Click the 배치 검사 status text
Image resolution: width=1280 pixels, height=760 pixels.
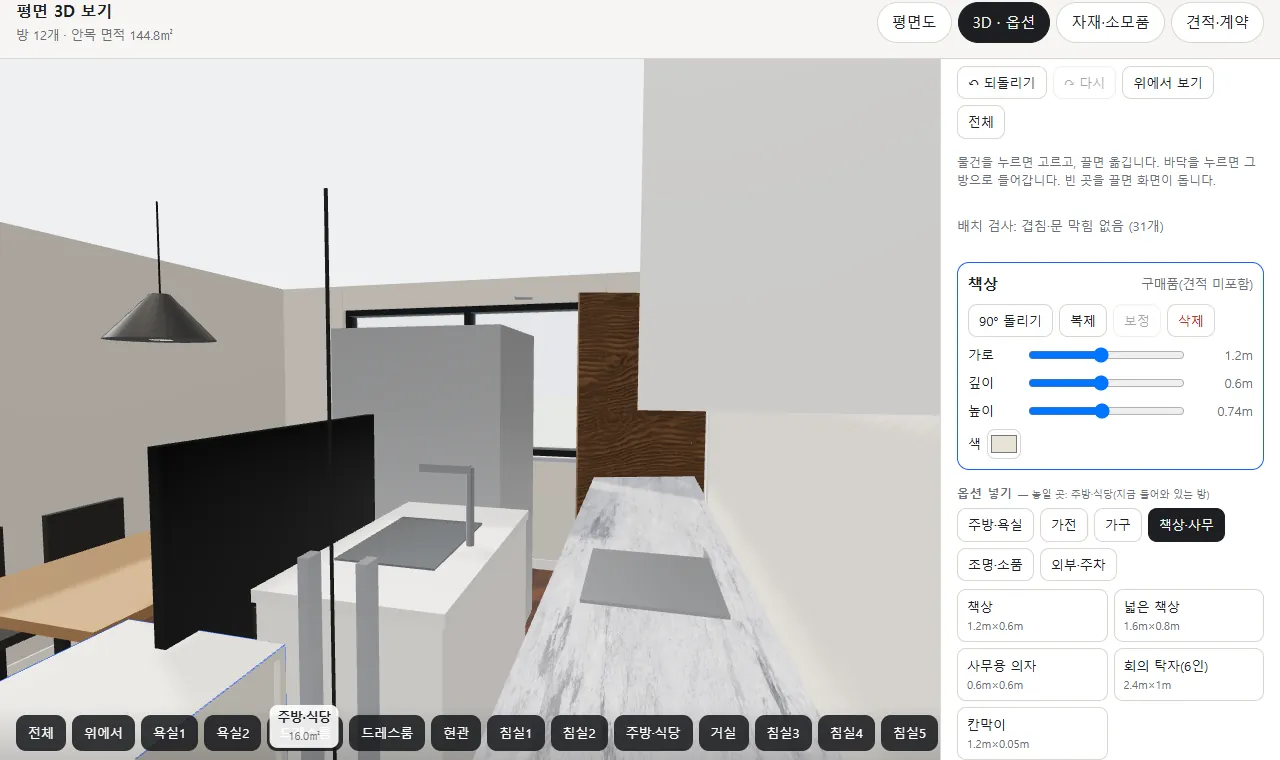point(1060,226)
